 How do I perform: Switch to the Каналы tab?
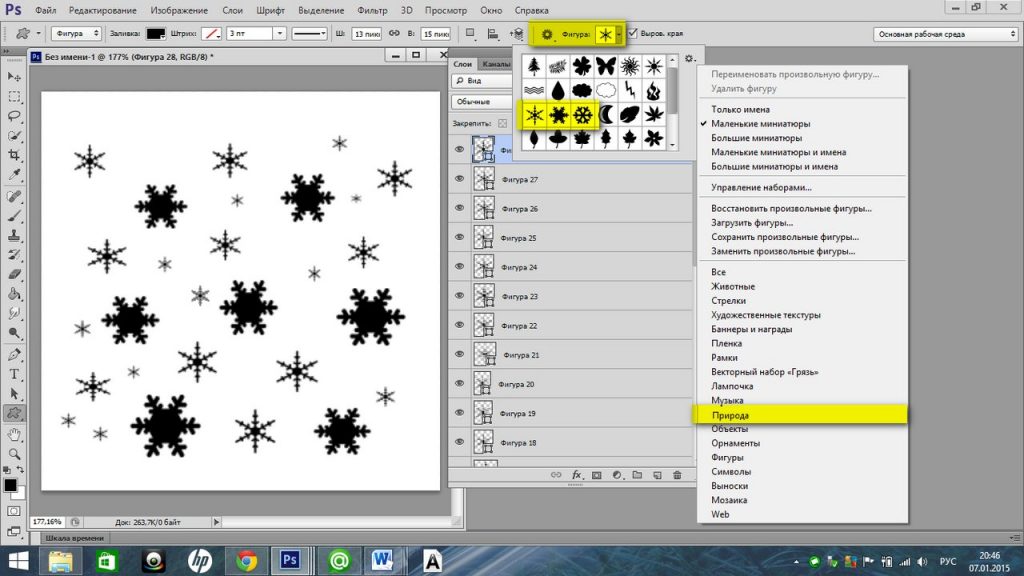[x=496, y=64]
